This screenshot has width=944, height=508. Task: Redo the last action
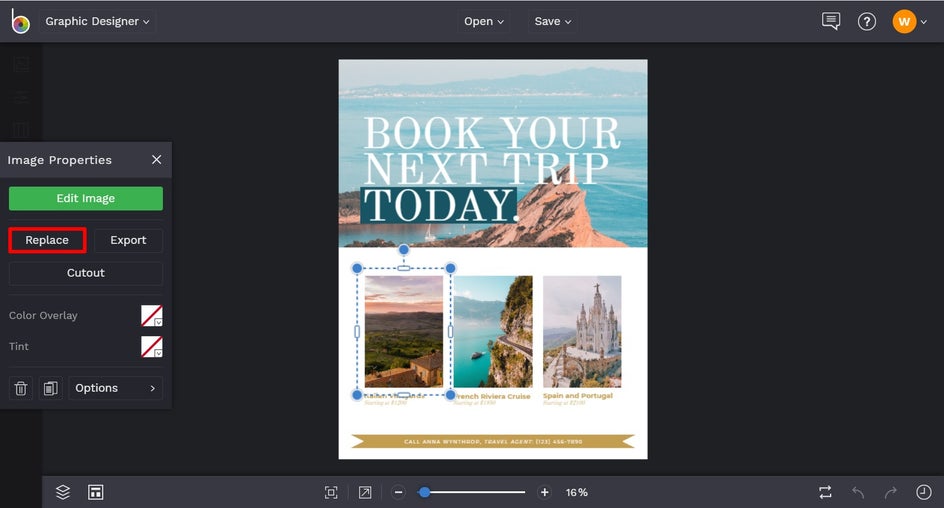[x=890, y=492]
